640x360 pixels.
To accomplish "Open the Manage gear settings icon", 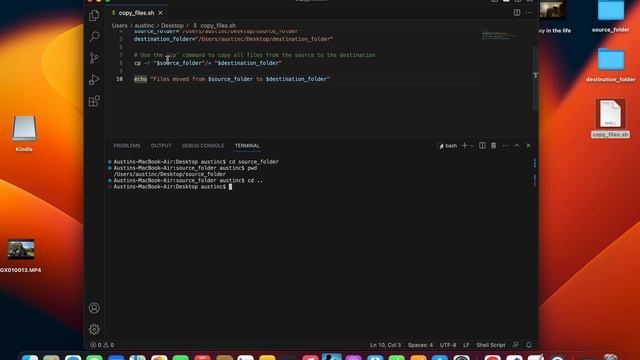I will pyautogui.click(x=94, y=329).
